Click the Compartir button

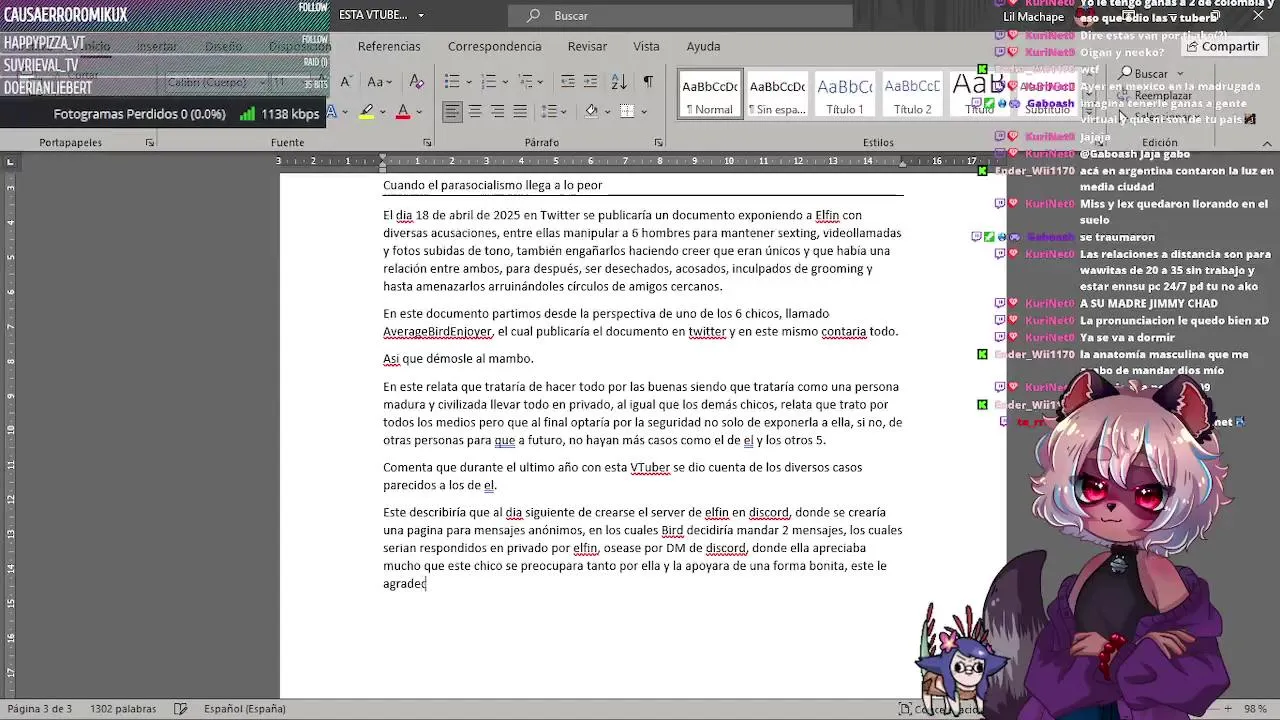(x=1222, y=46)
